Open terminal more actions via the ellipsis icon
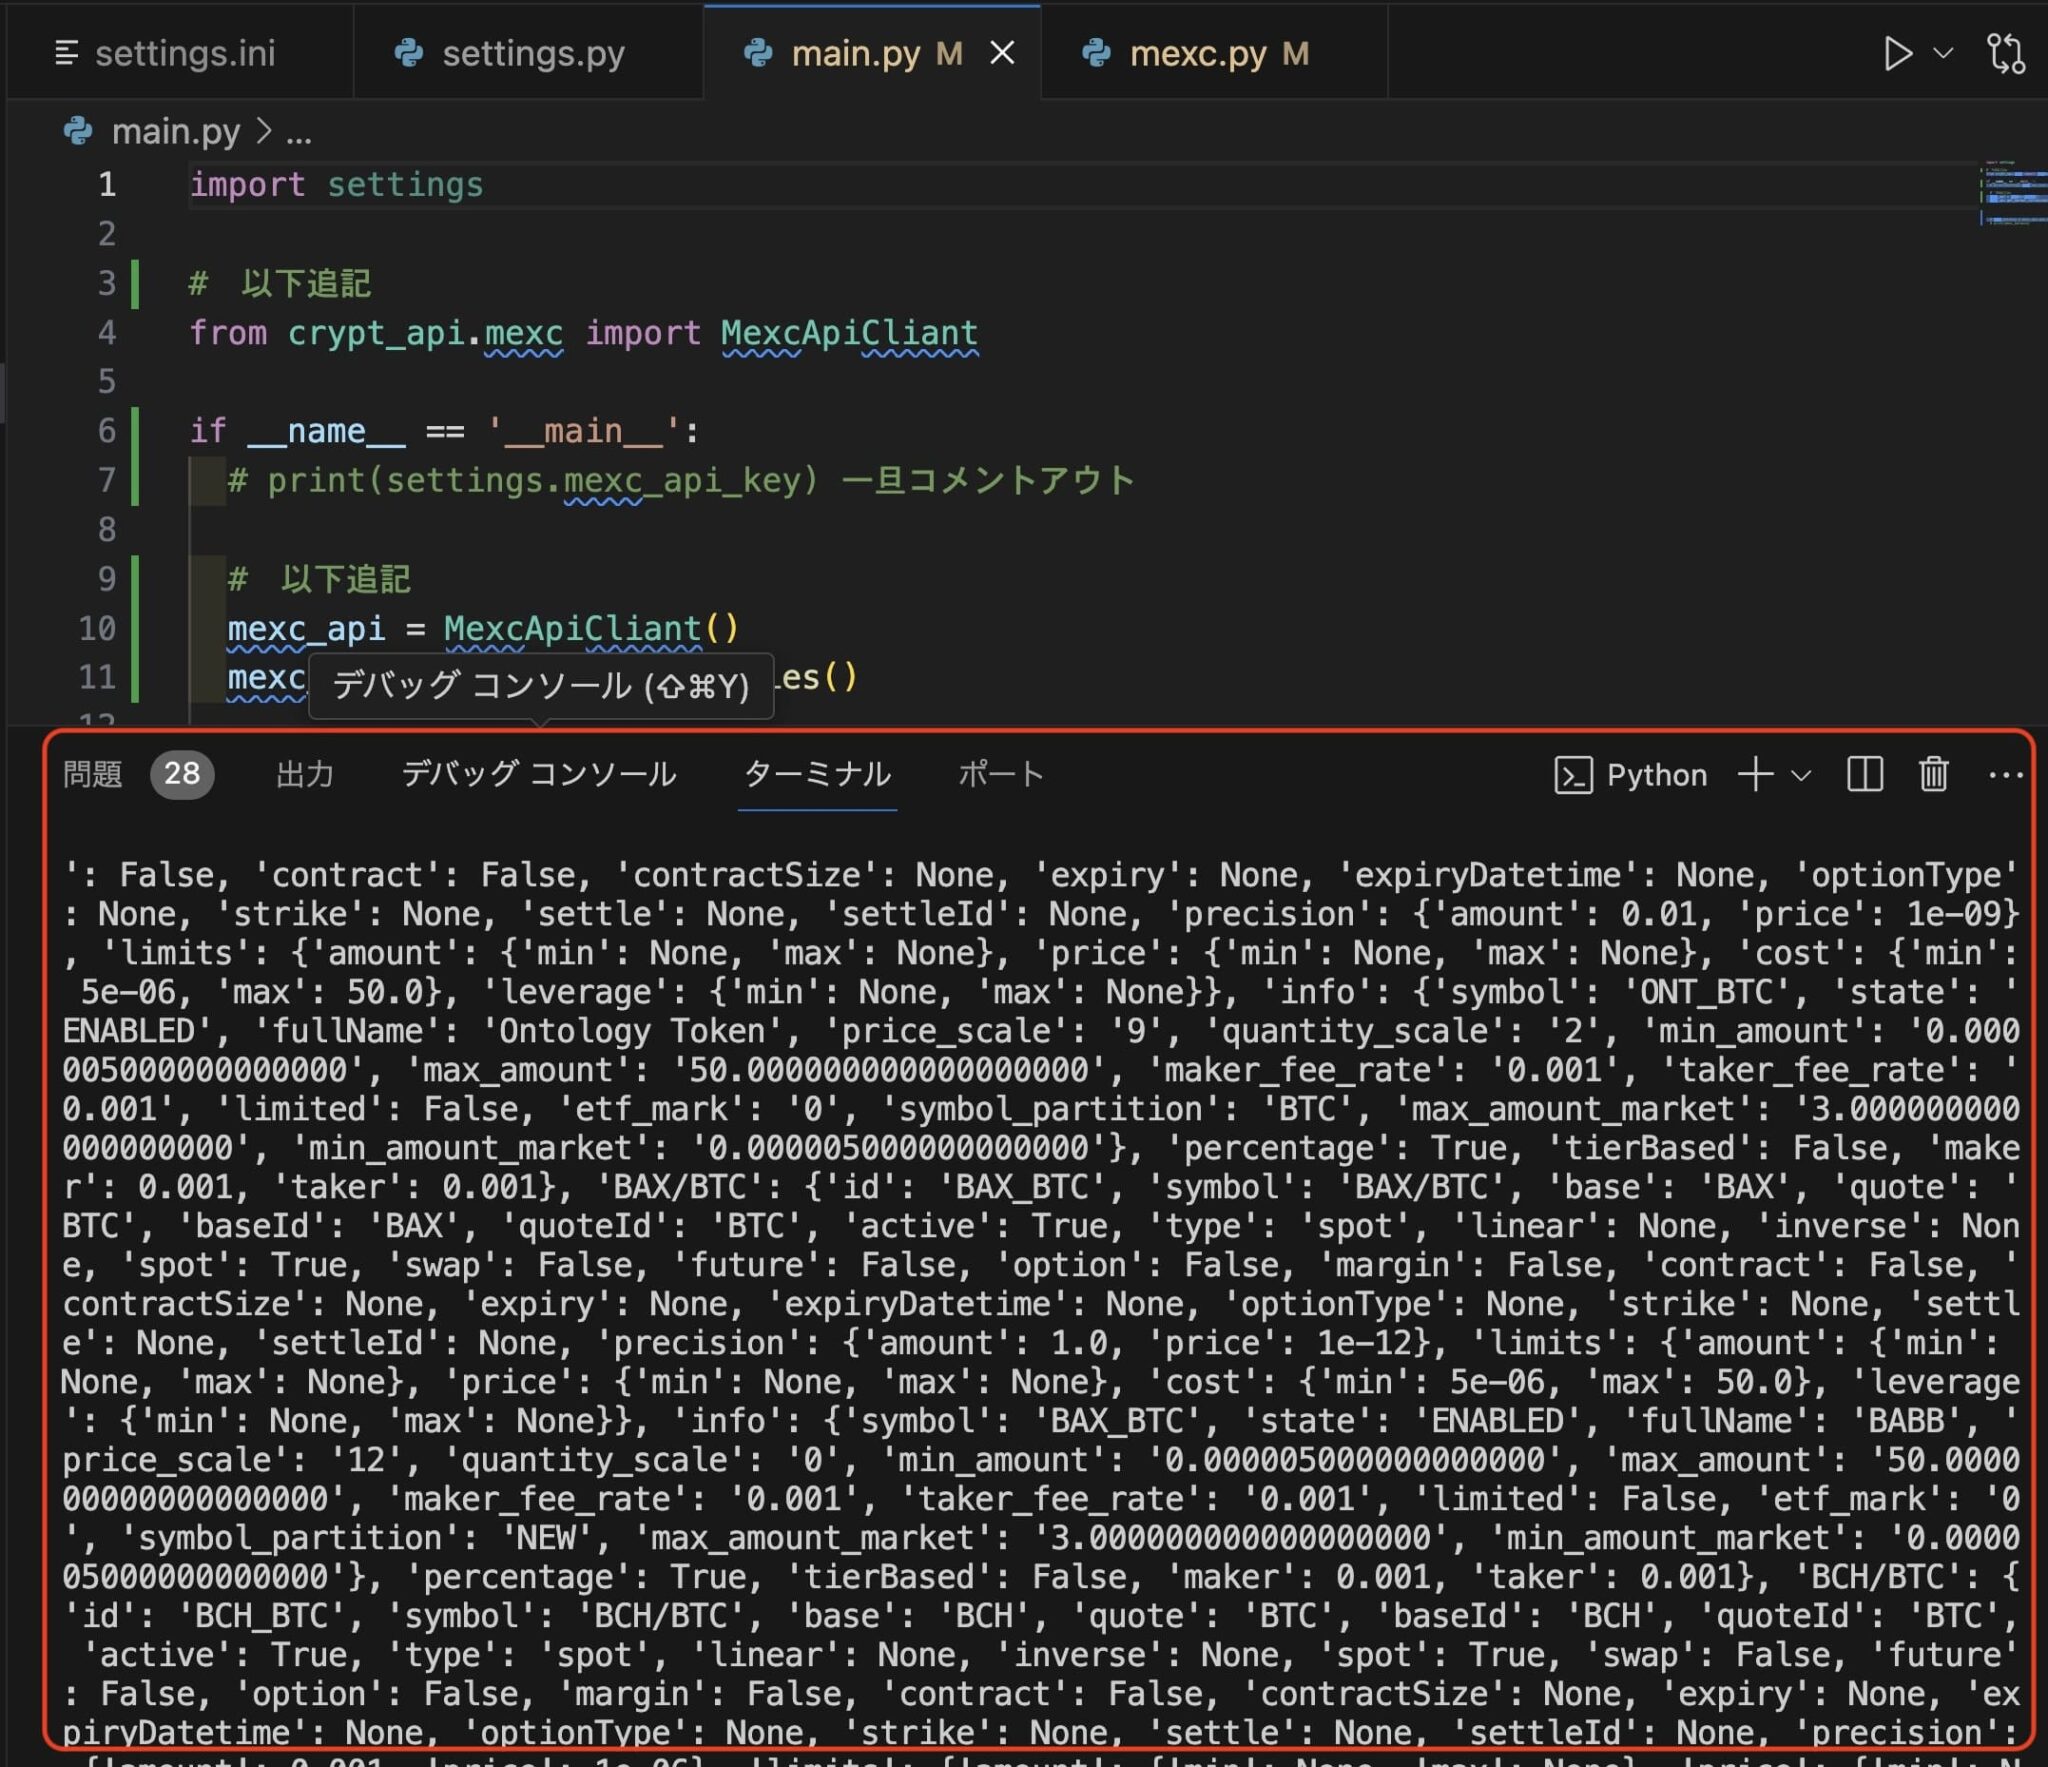Viewport: 2048px width, 1767px height. point(2008,775)
